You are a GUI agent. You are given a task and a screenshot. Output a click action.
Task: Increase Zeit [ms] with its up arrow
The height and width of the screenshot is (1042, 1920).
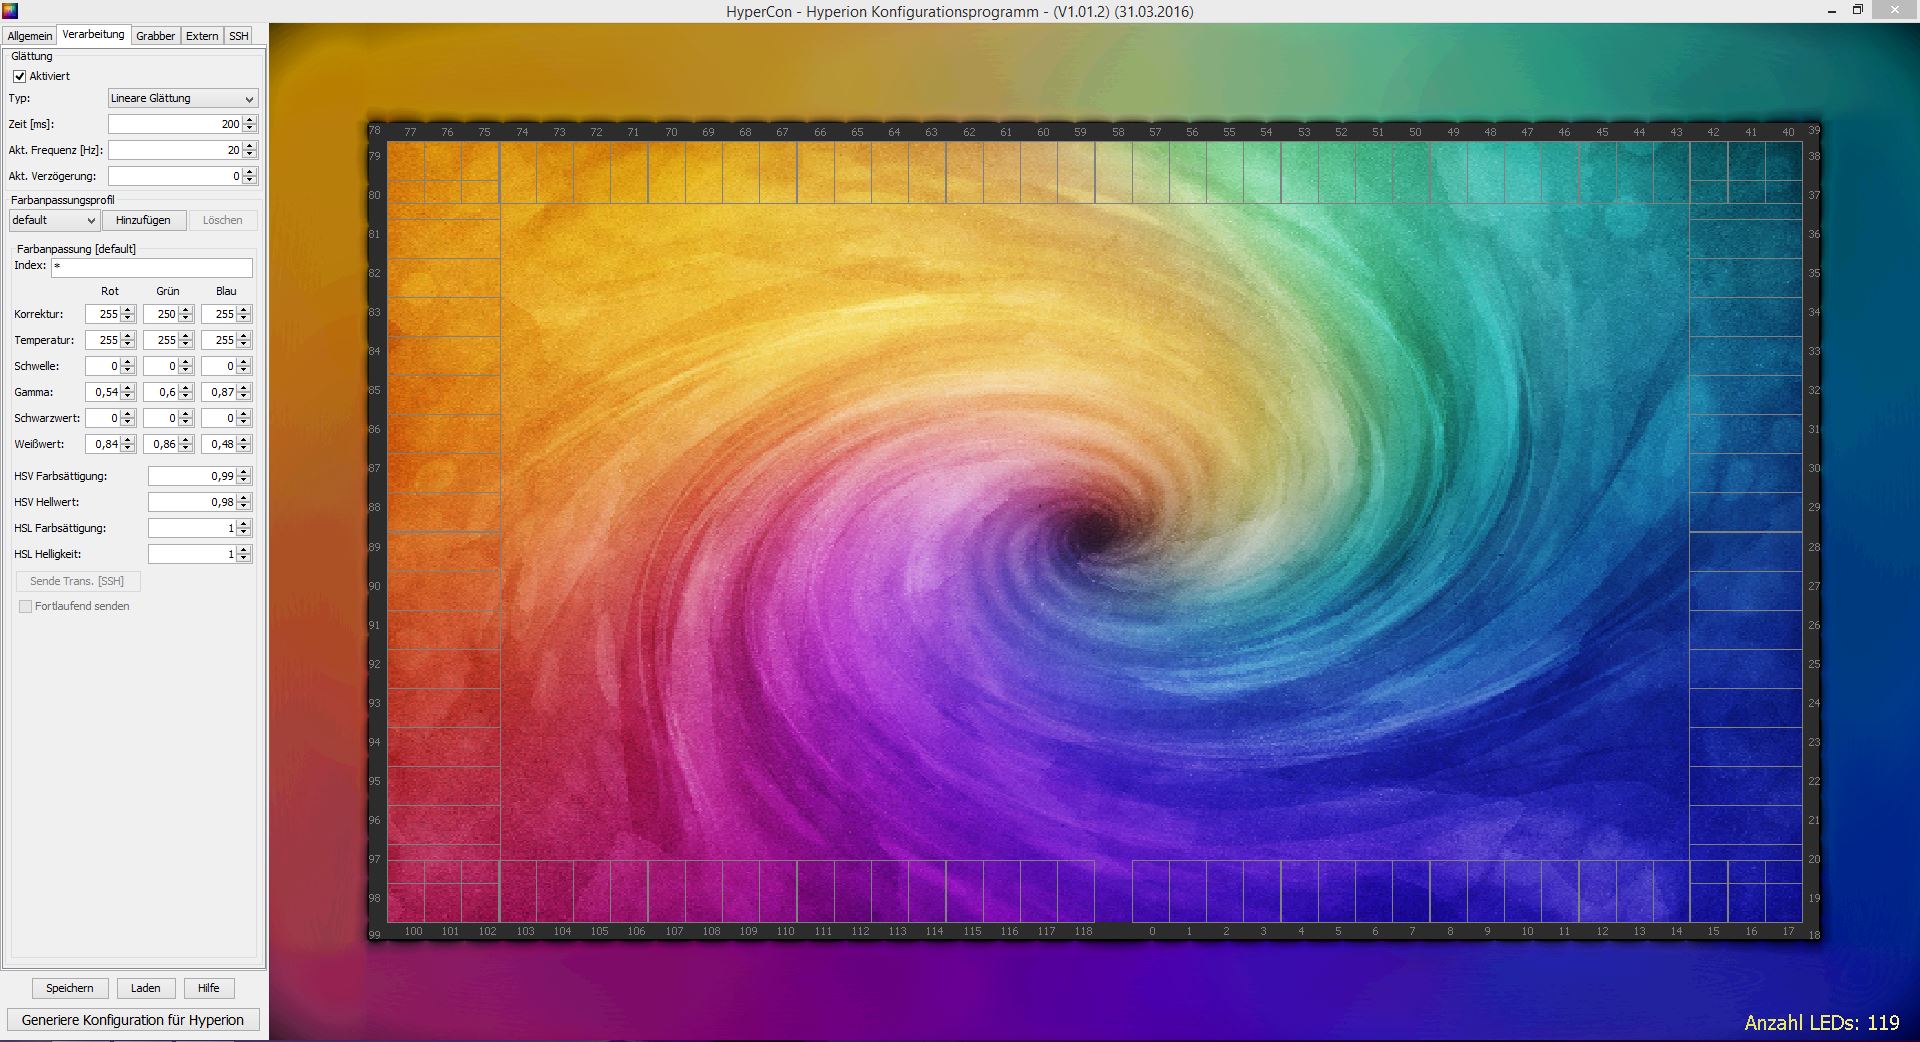click(250, 120)
